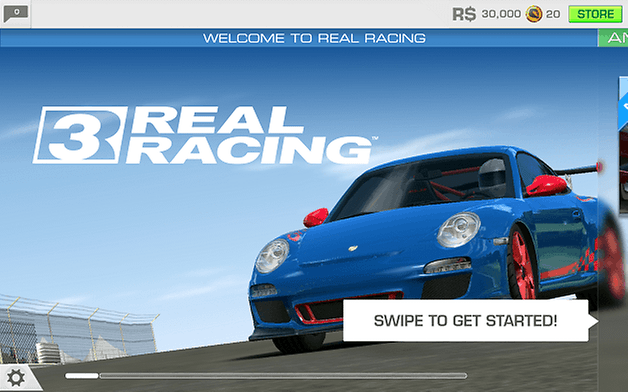The width and height of the screenshot is (628, 392).
Task: Open settings with the gear icon
Action: [x=16, y=378]
